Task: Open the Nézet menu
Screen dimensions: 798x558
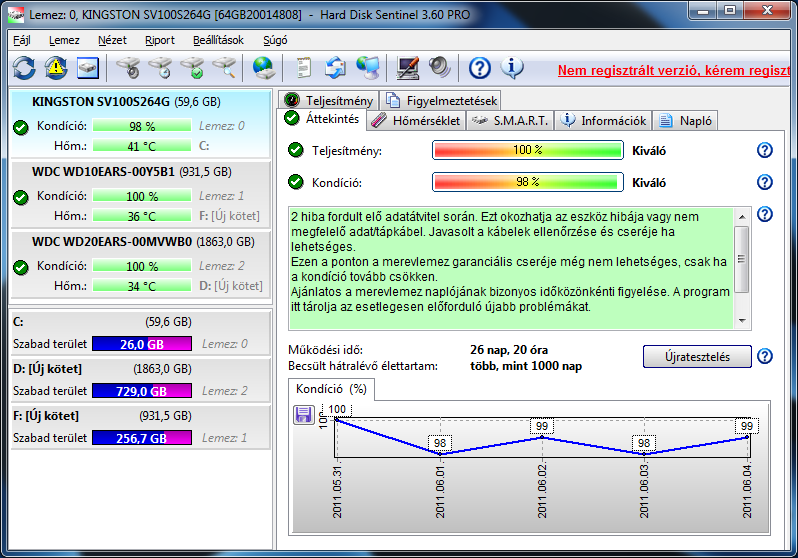Action: [x=112, y=40]
